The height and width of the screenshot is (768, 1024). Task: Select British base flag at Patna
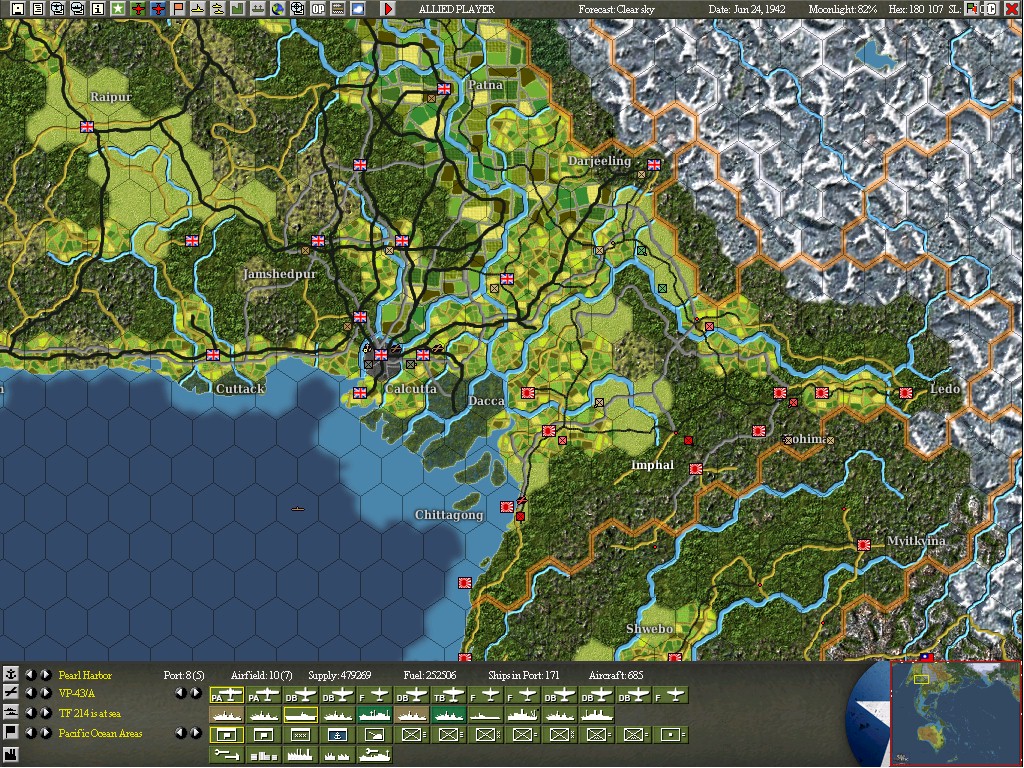(444, 88)
